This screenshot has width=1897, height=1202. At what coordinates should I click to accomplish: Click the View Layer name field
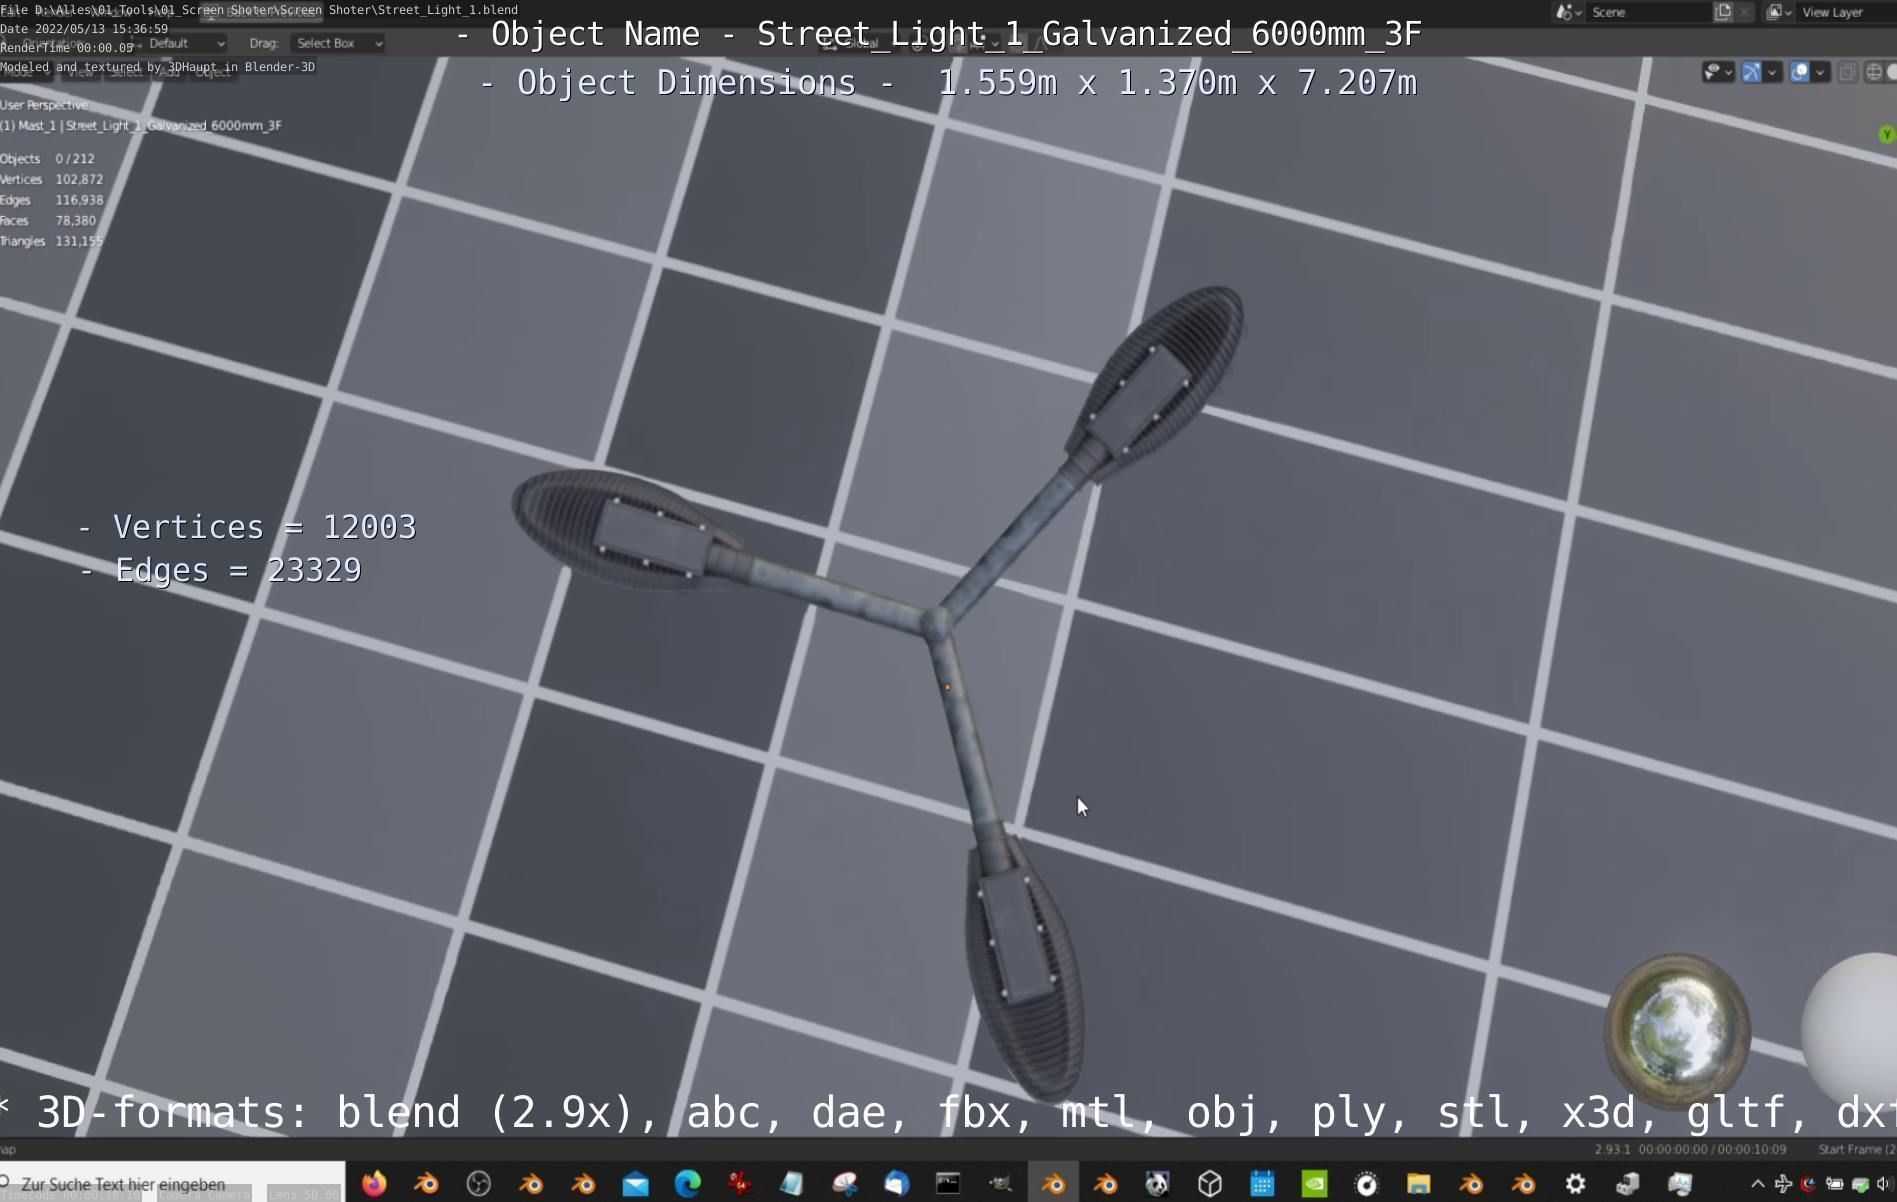1845,12
